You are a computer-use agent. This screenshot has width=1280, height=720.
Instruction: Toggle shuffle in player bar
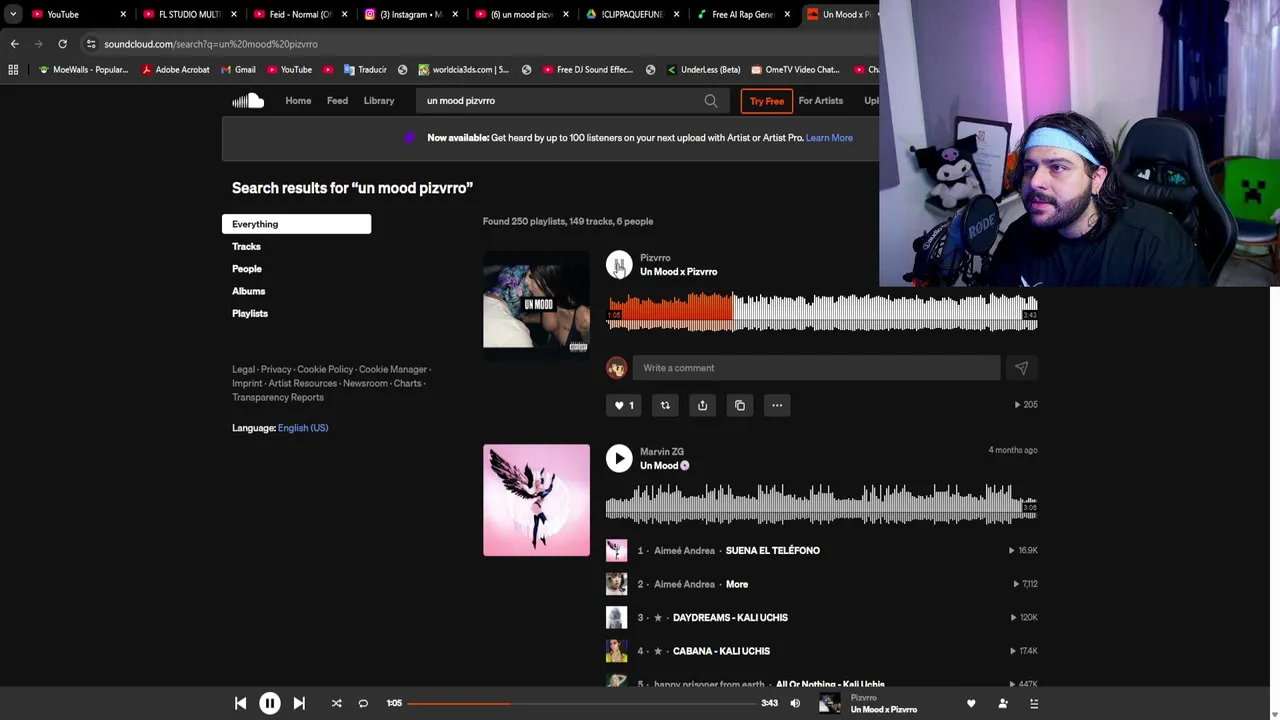[336, 703]
